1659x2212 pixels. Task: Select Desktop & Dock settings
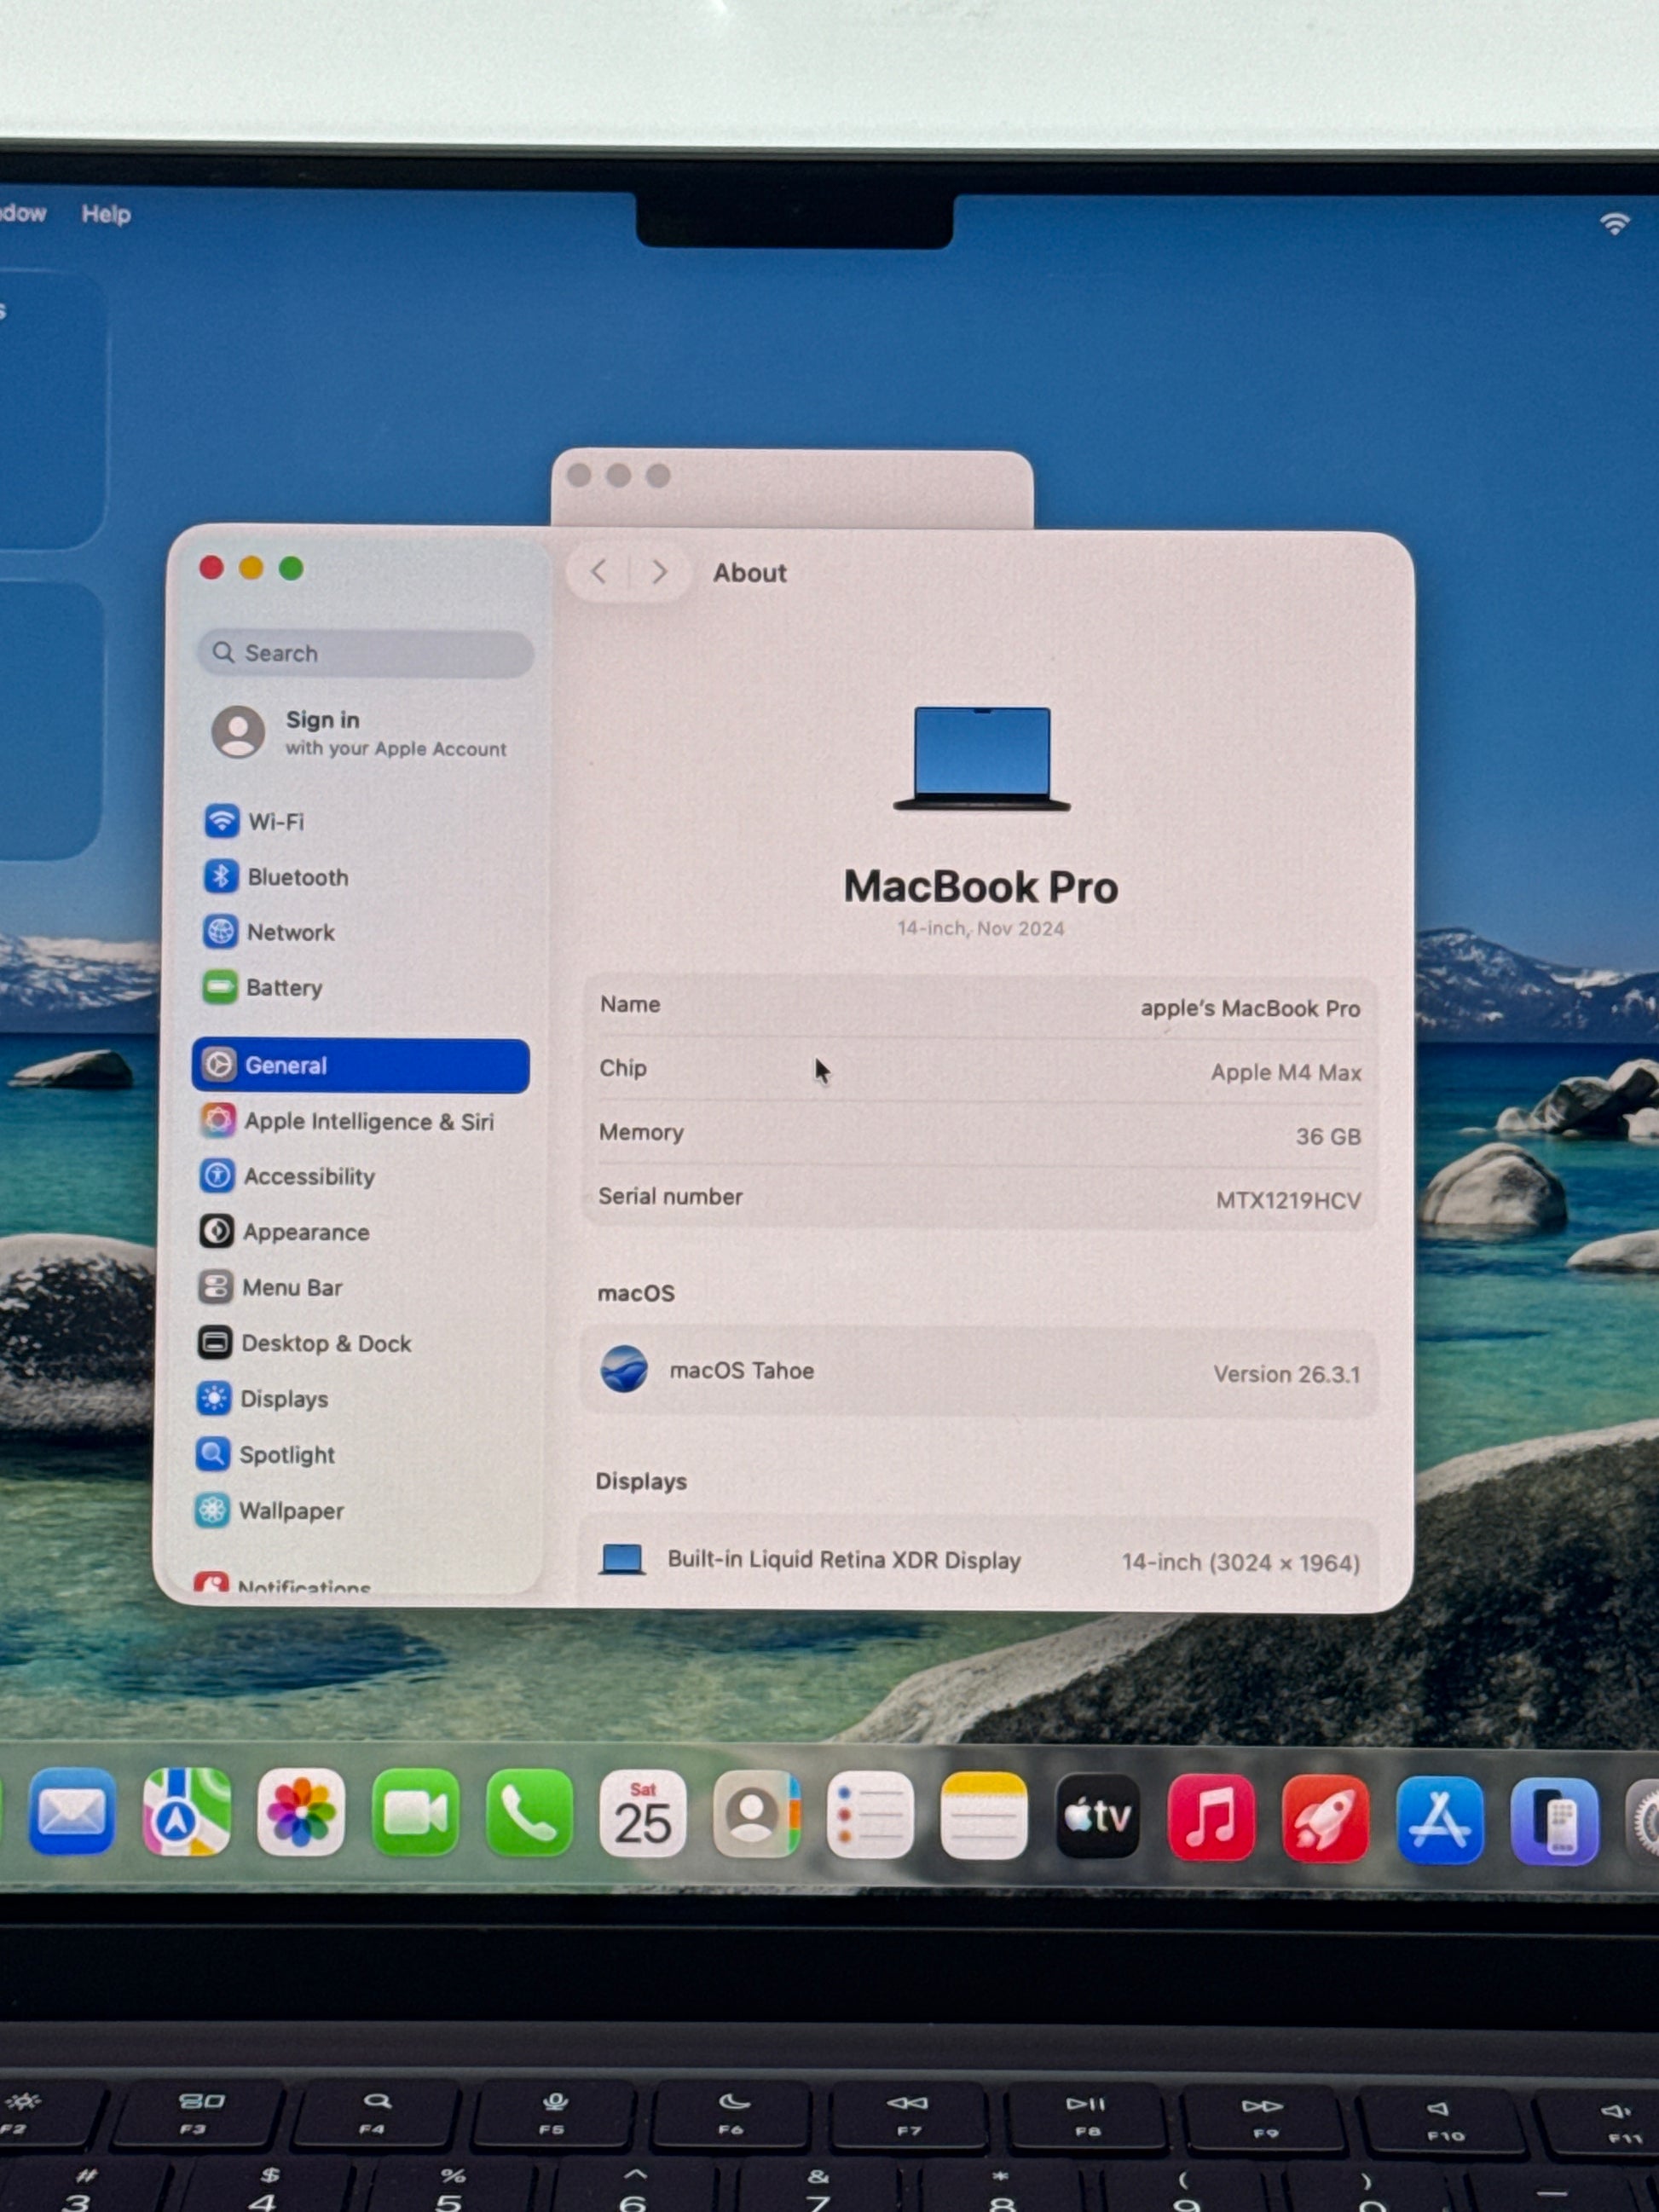(x=325, y=1343)
